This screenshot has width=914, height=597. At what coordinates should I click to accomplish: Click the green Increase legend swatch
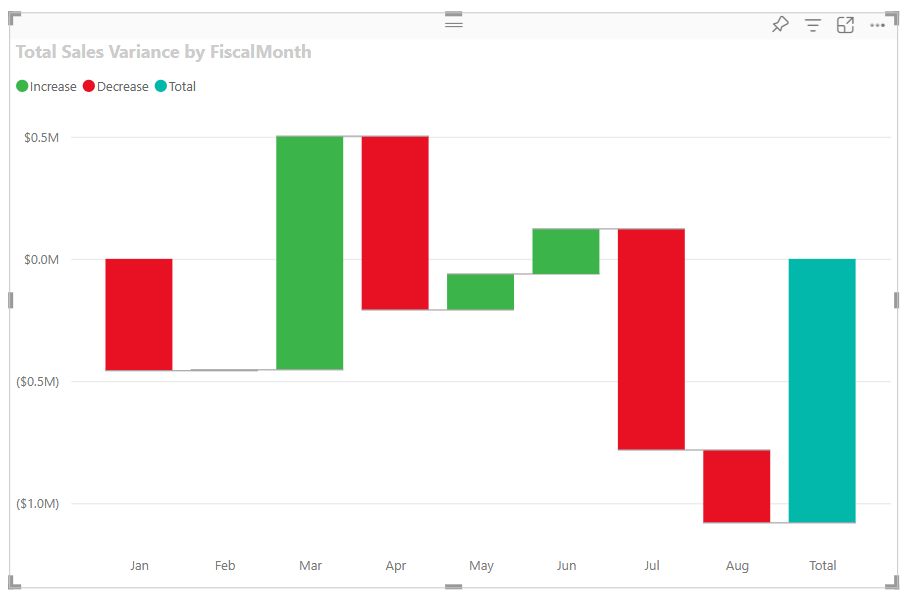tap(20, 86)
